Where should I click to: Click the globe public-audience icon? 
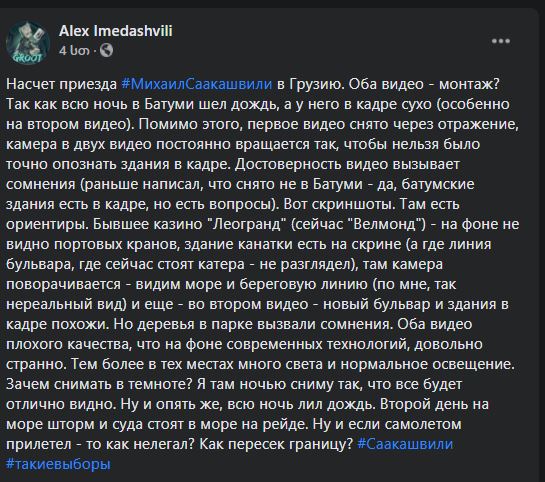coord(106,50)
